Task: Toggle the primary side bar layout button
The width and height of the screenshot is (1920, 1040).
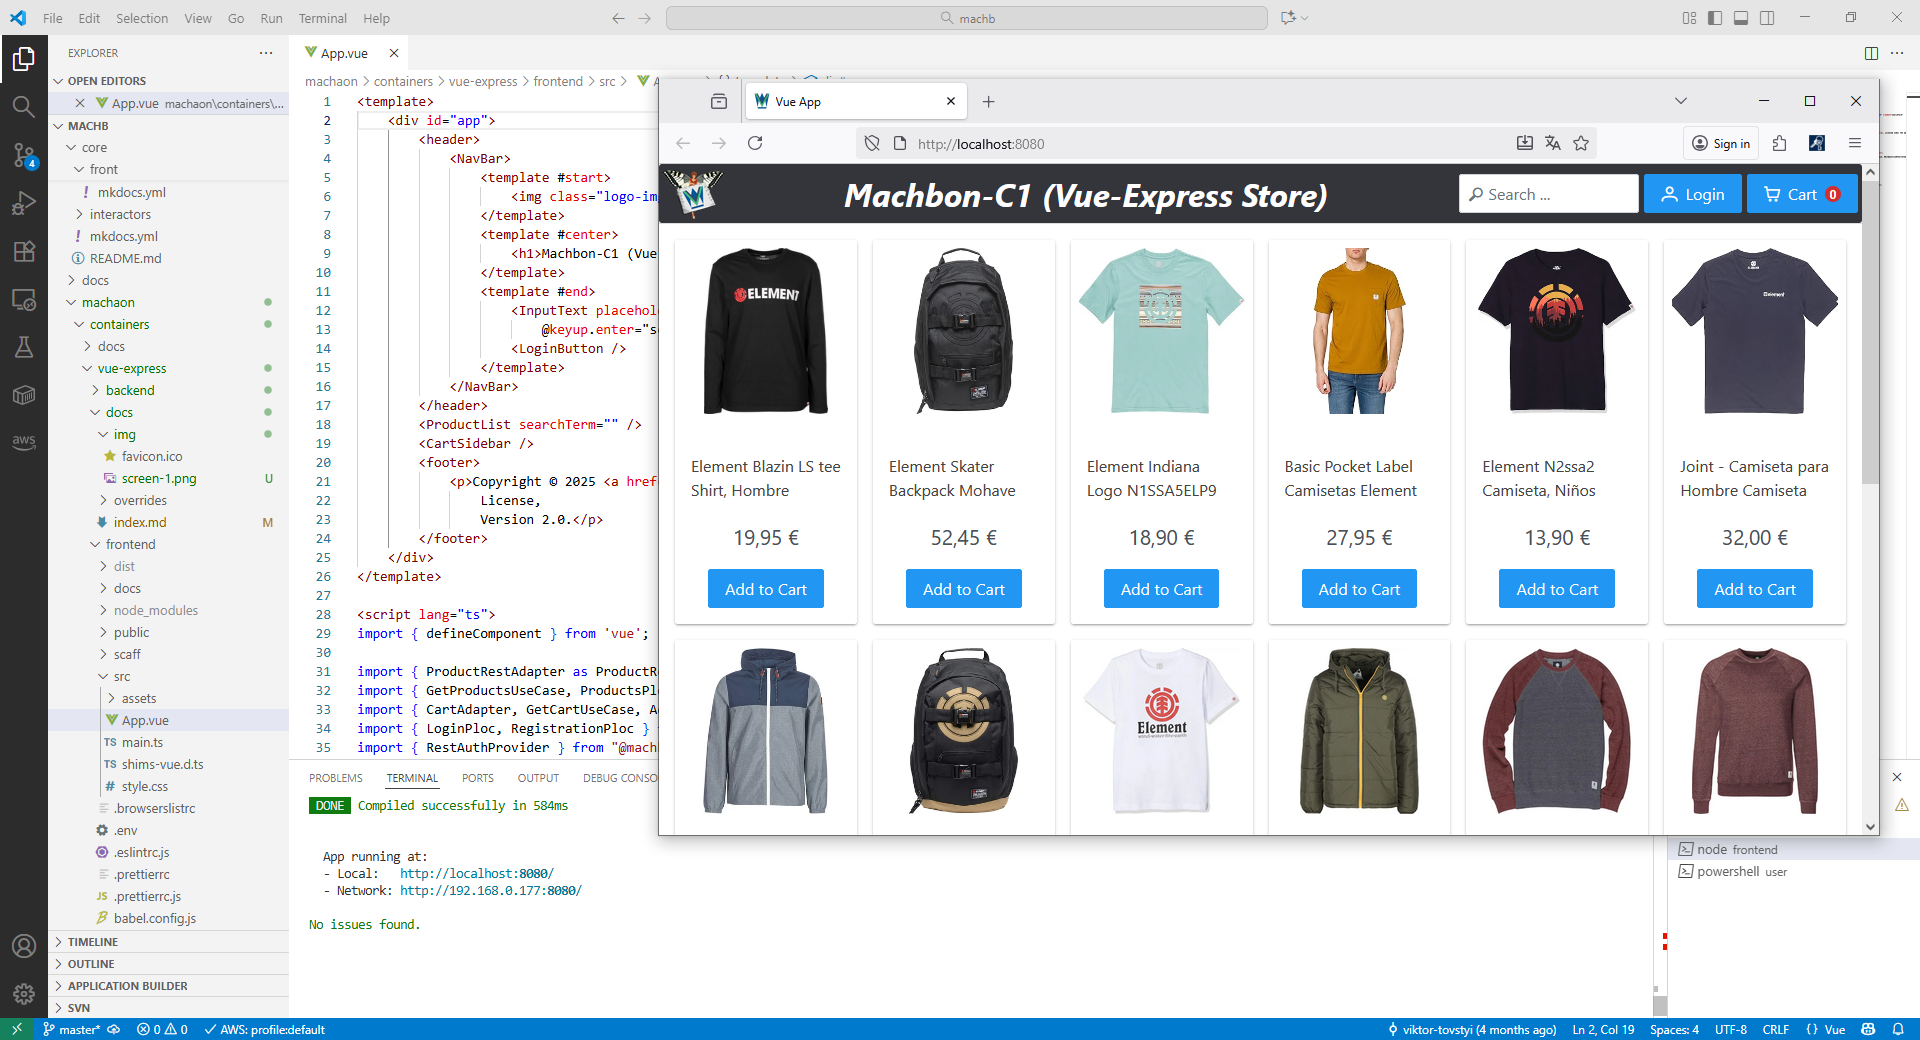Action: [x=1715, y=18]
